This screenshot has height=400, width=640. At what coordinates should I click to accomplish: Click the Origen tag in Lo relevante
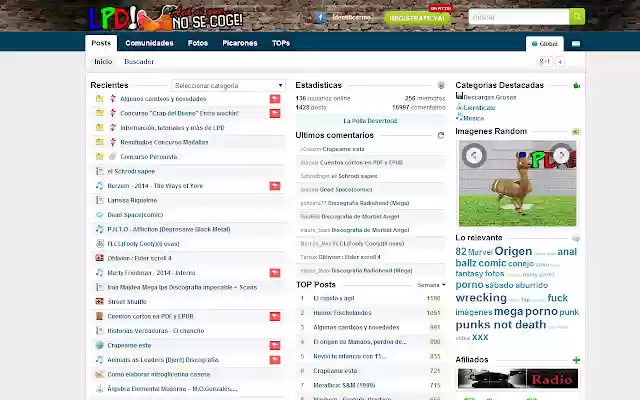point(513,251)
